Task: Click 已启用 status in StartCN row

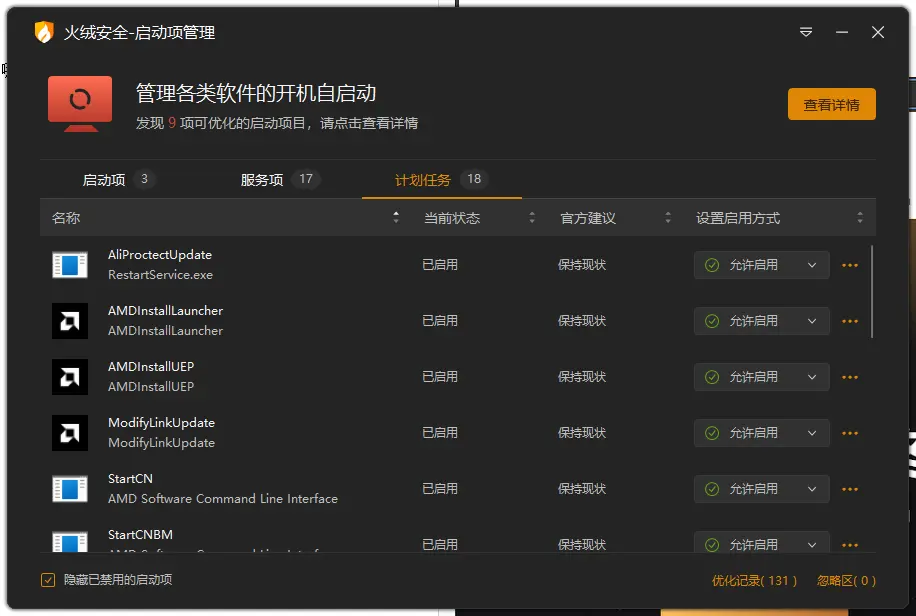Action: [440, 489]
